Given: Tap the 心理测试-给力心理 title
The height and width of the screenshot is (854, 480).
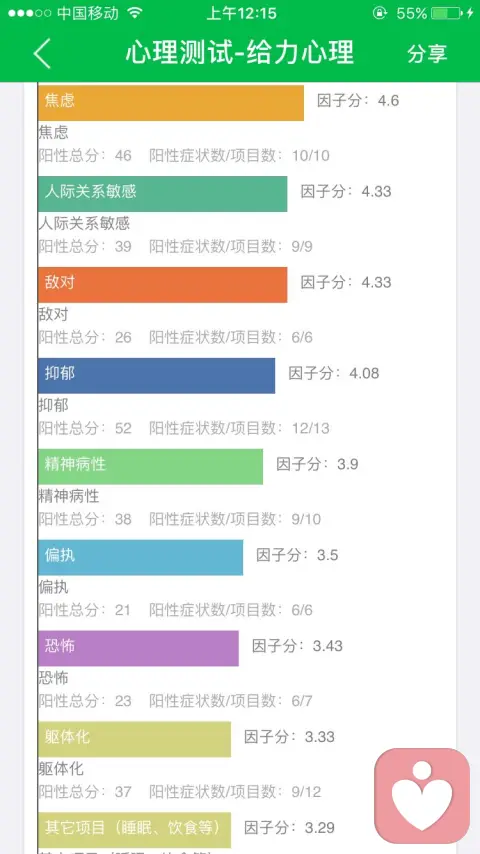Looking at the screenshot, I should (240, 53).
